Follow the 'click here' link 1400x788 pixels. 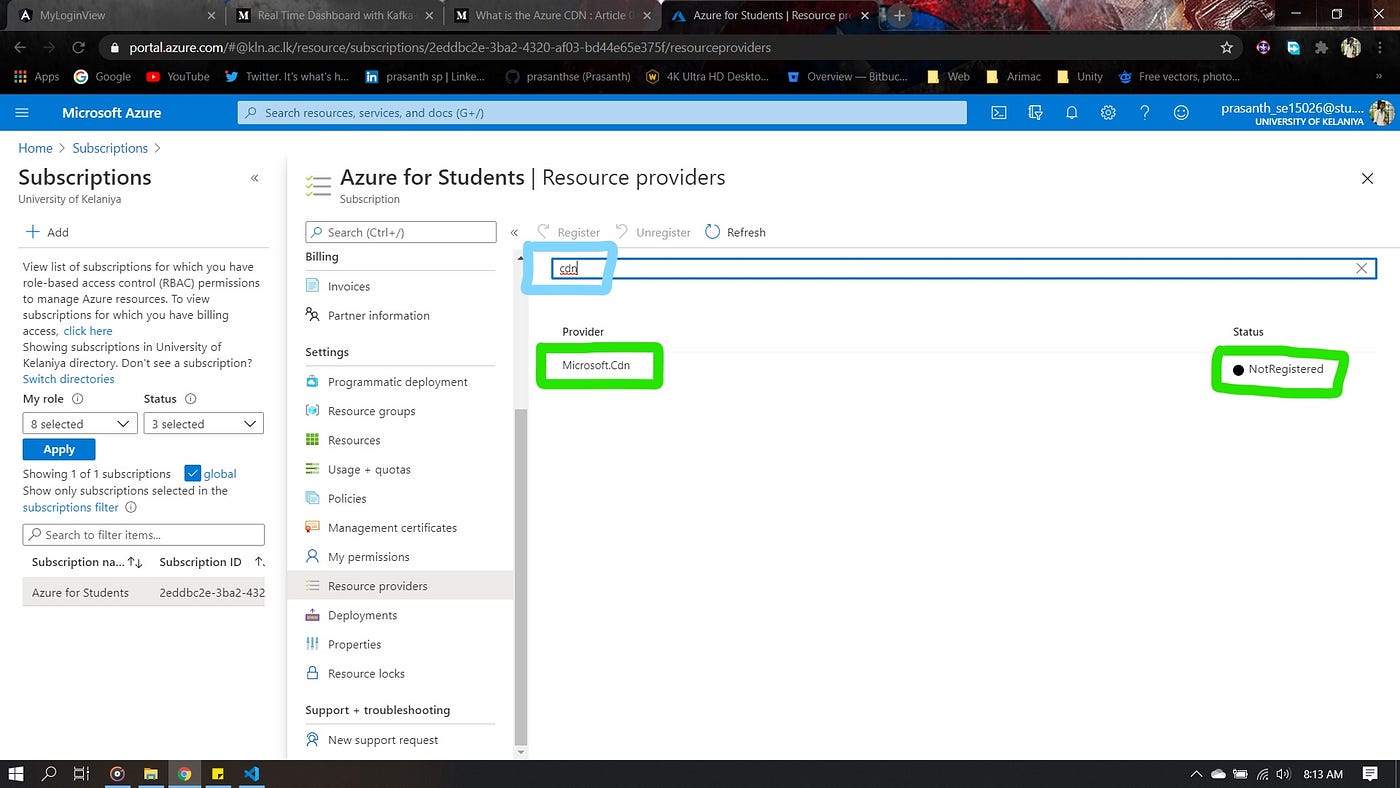(x=88, y=331)
